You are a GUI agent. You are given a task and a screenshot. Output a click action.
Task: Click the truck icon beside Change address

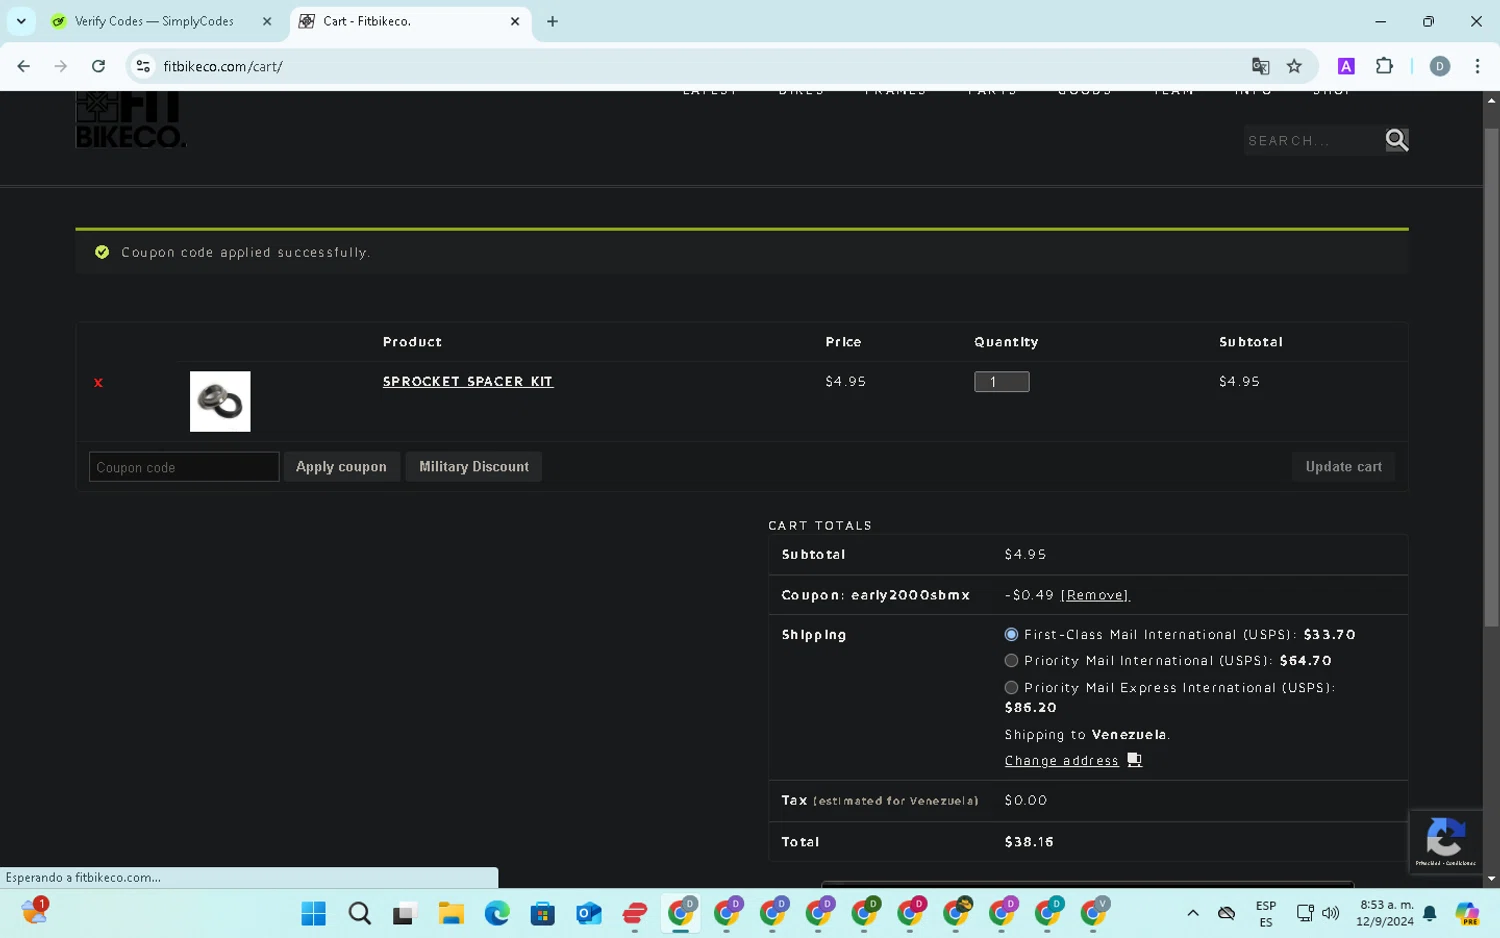(x=1134, y=760)
